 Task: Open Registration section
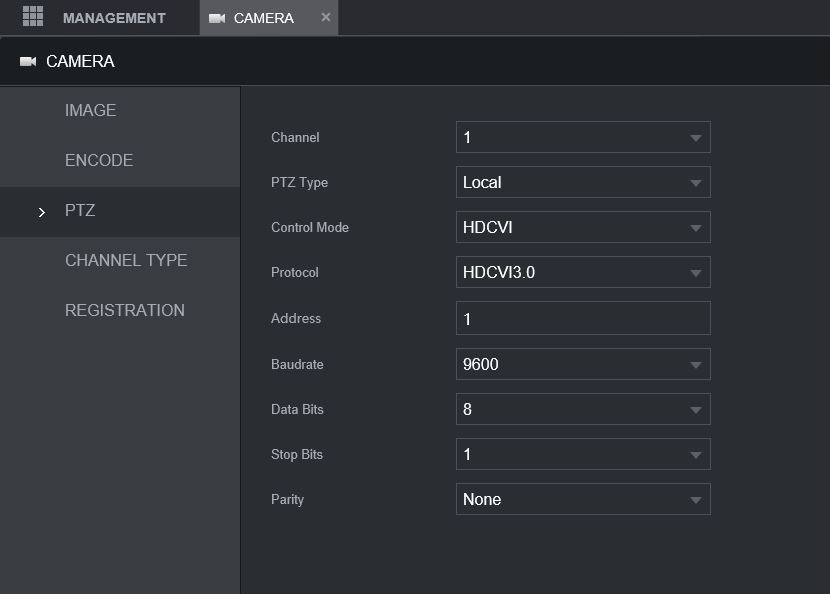point(124,311)
